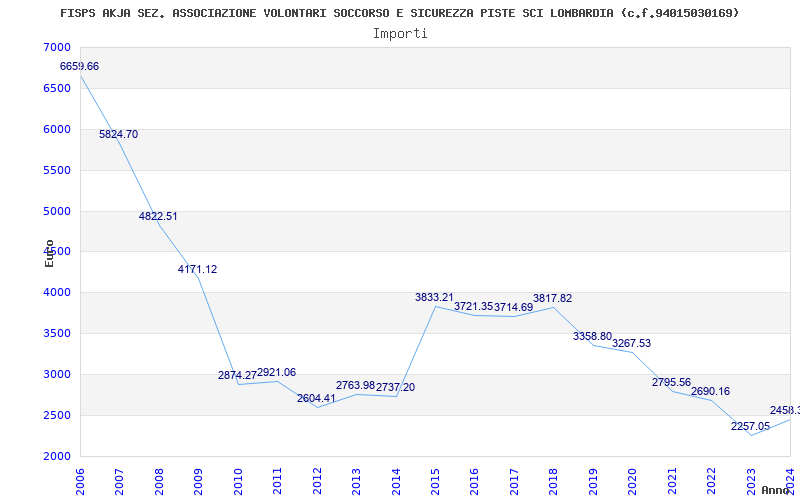Click the 5500 y-axis tick label
This screenshot has width=800, height=500.
57,170
